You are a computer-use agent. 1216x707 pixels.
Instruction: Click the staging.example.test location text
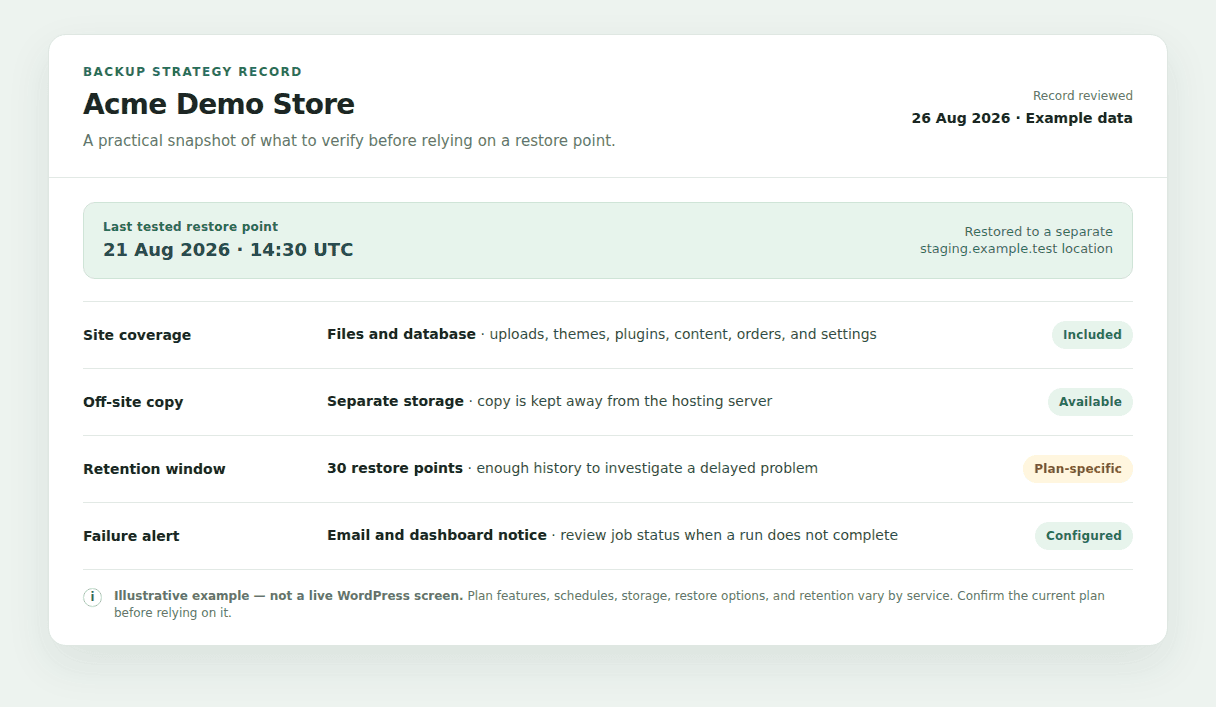1016,249
